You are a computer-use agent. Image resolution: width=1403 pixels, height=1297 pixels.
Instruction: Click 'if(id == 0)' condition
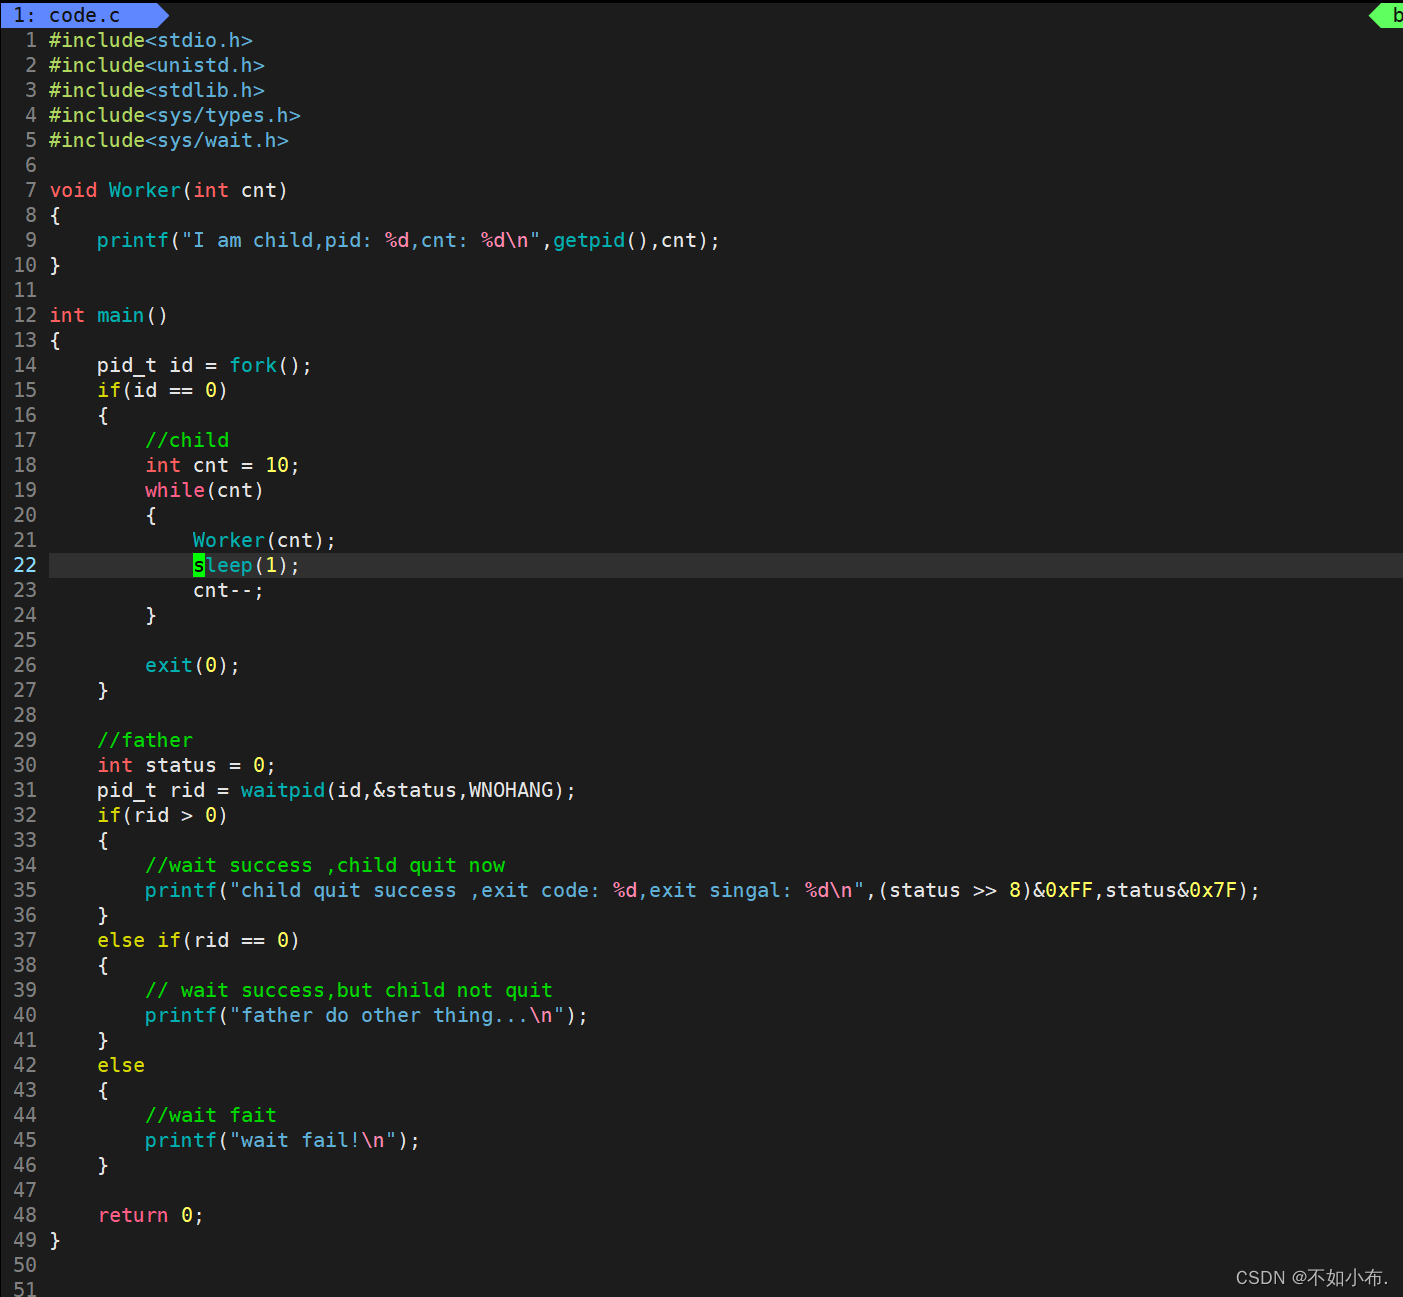tap(162, 390)
